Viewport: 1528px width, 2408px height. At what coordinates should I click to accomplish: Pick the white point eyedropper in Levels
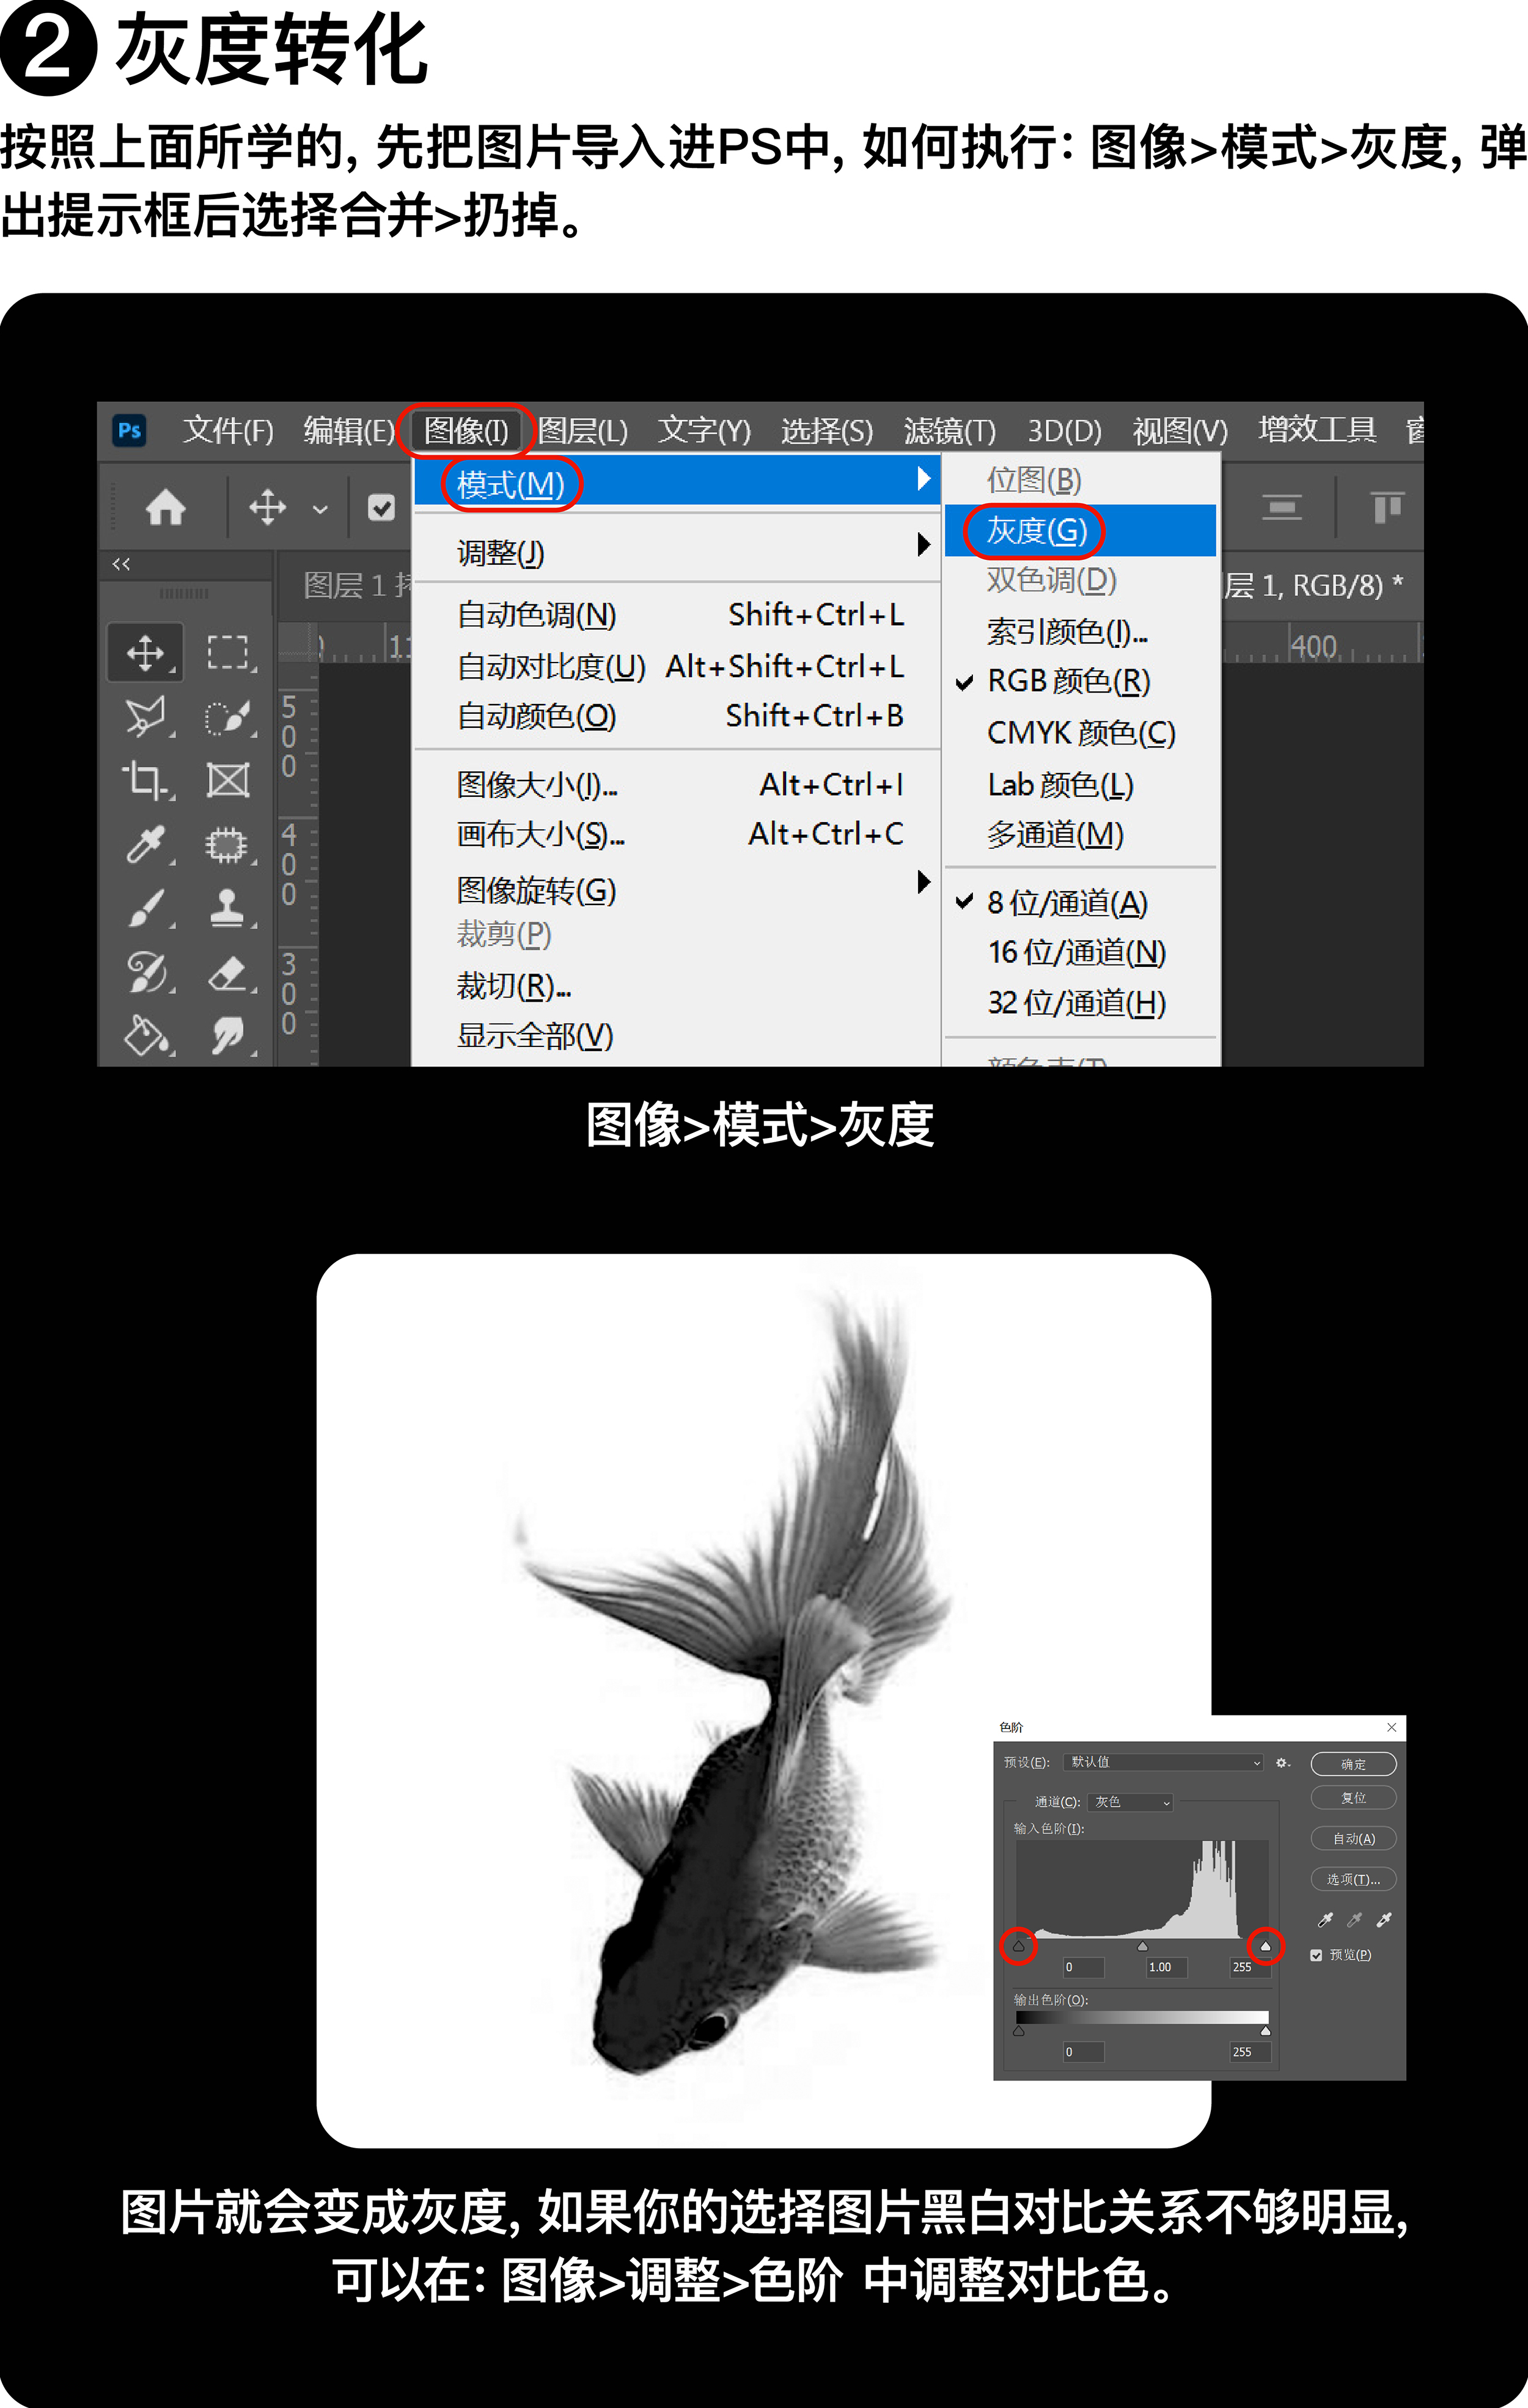[1384, 1920]
